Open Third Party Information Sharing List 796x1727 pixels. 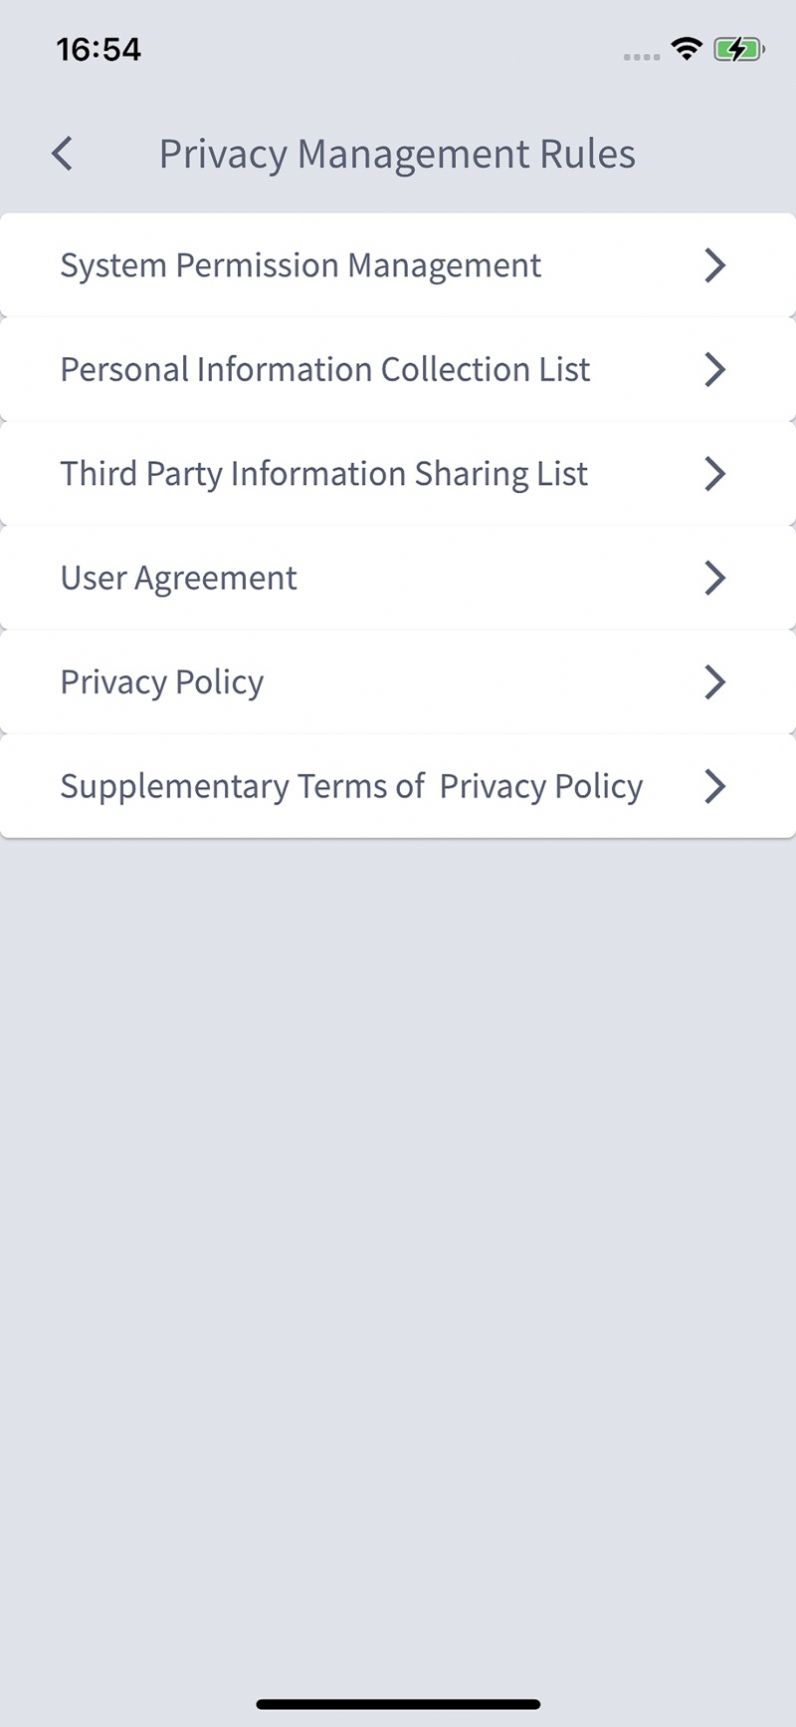(x=324, y=474)
